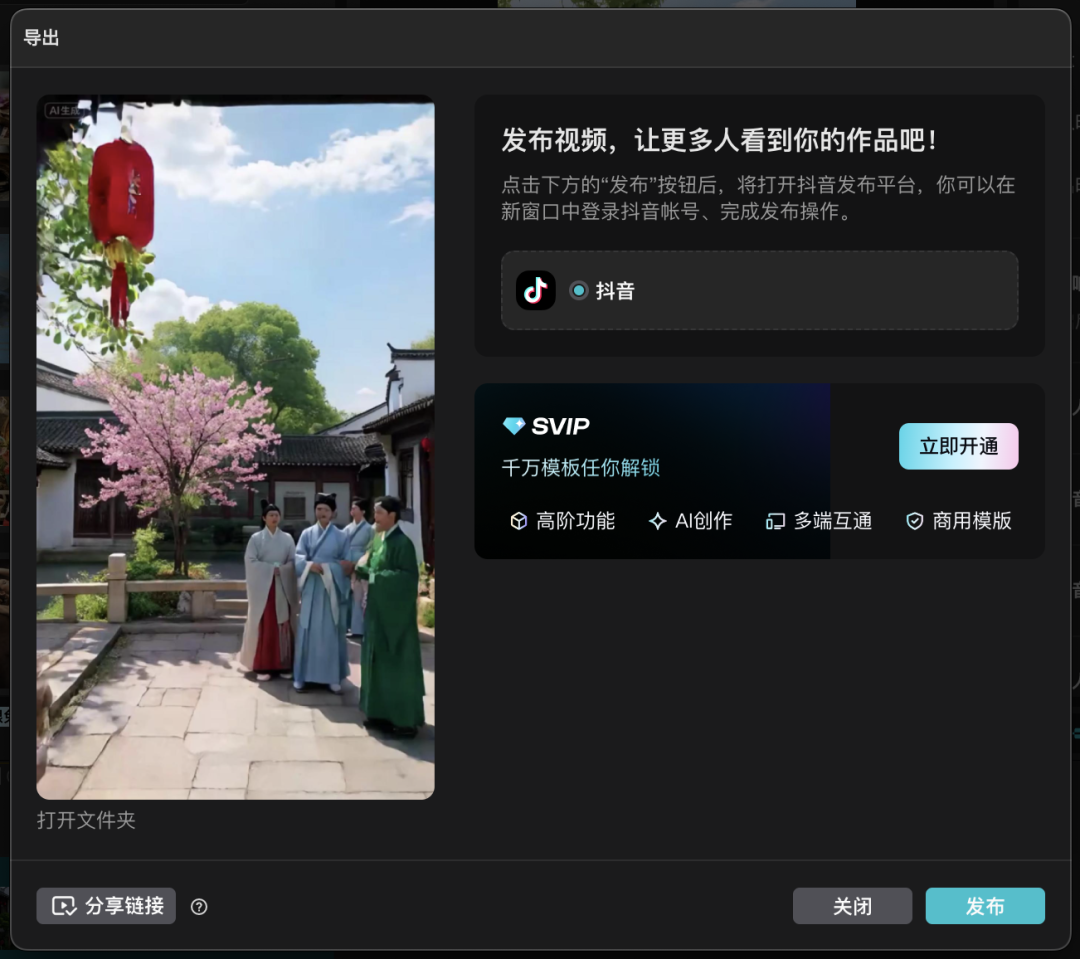Click the 商用模版 shield icon
This screenshot has width=1080, height=959.
tap(914, 520)
